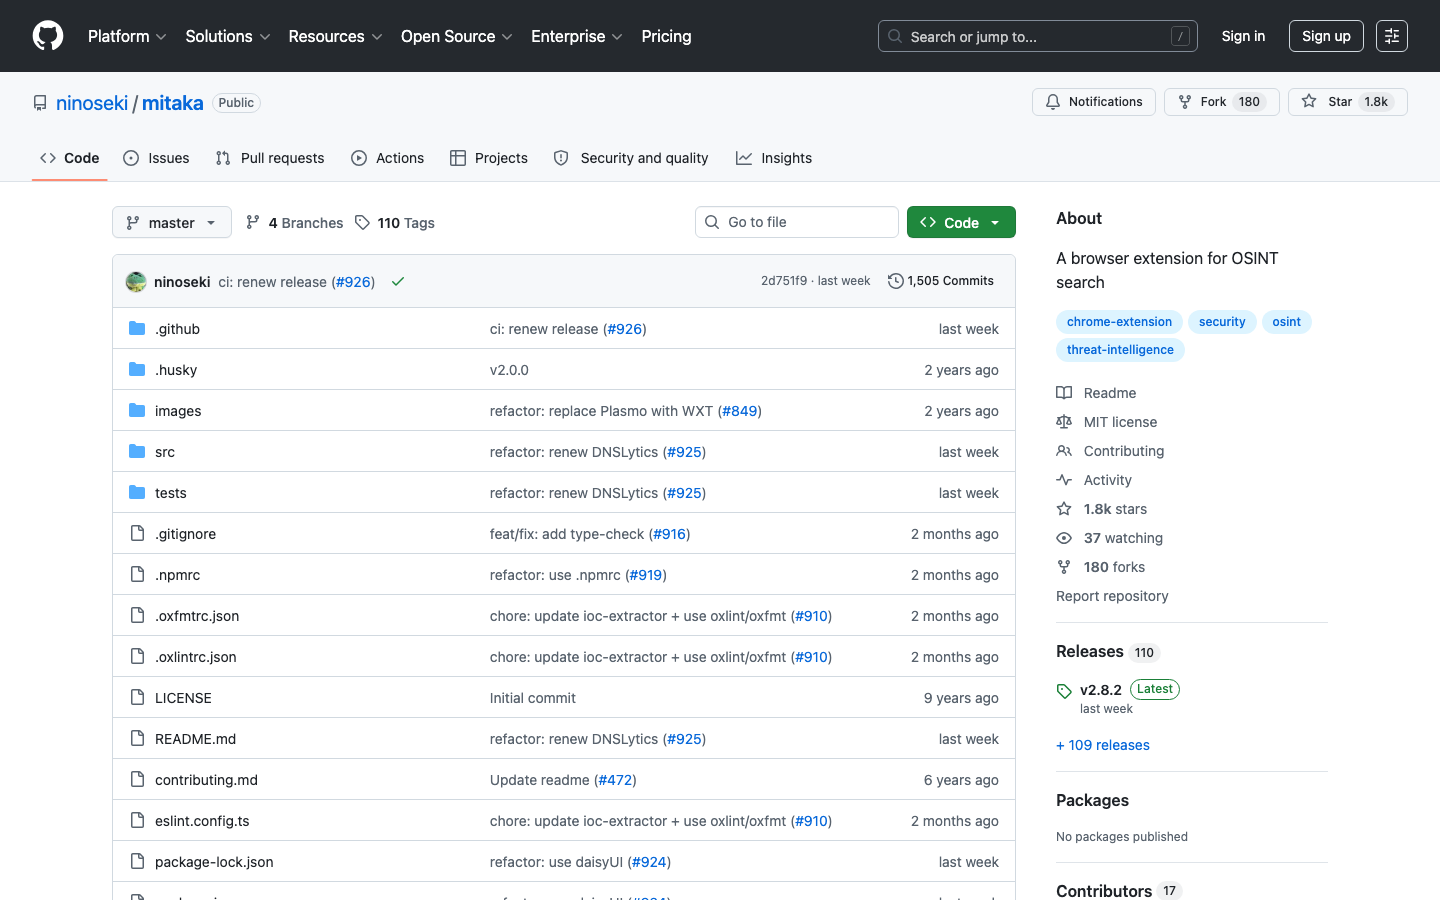Open the Report repository link

click(1112, 596)
